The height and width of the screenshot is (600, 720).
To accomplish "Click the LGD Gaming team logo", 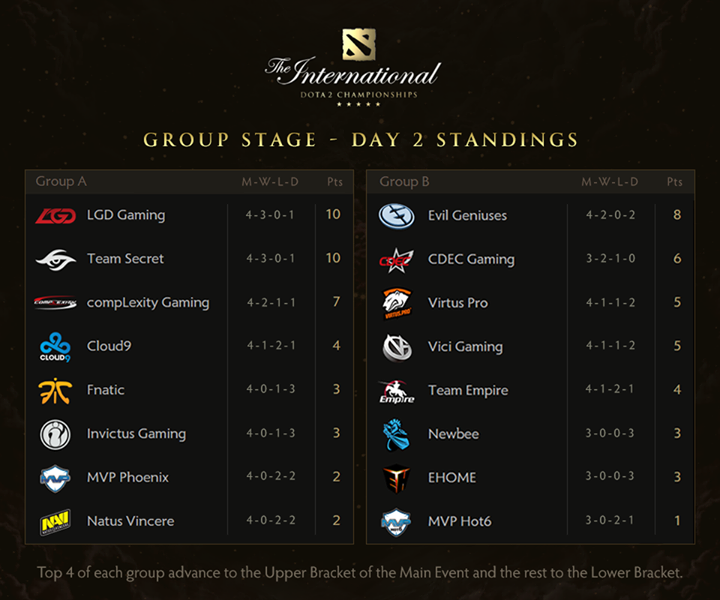I will point(55,216).
